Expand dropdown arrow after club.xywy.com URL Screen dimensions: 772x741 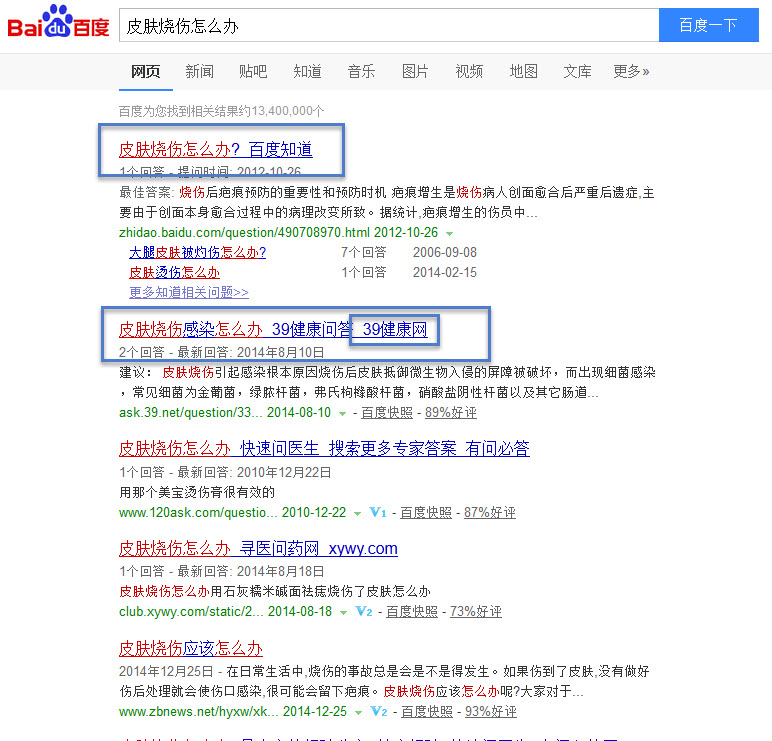coord(344,612)
